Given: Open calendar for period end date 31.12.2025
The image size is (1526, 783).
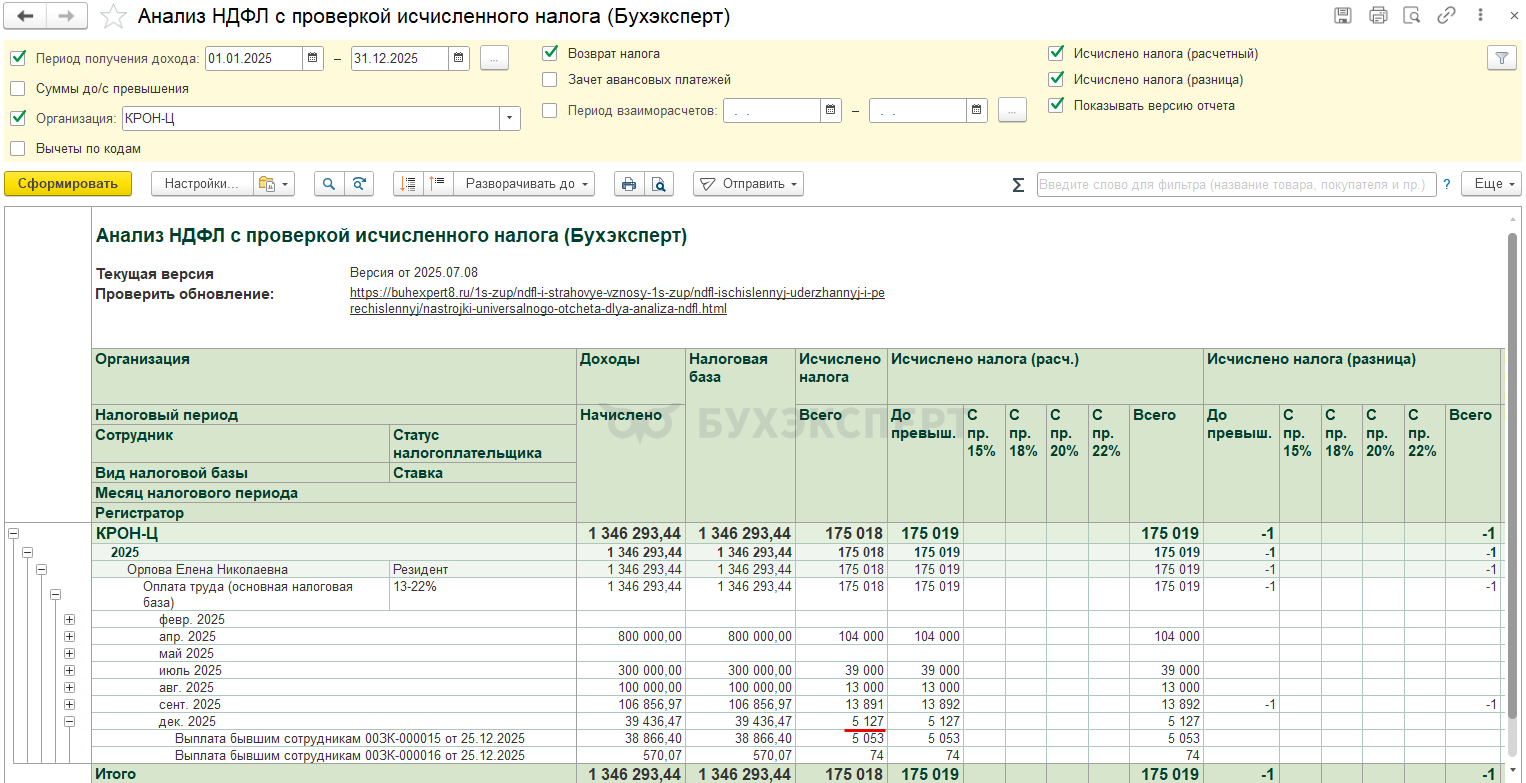Looking at the screenshot, I should coord(459,58).
